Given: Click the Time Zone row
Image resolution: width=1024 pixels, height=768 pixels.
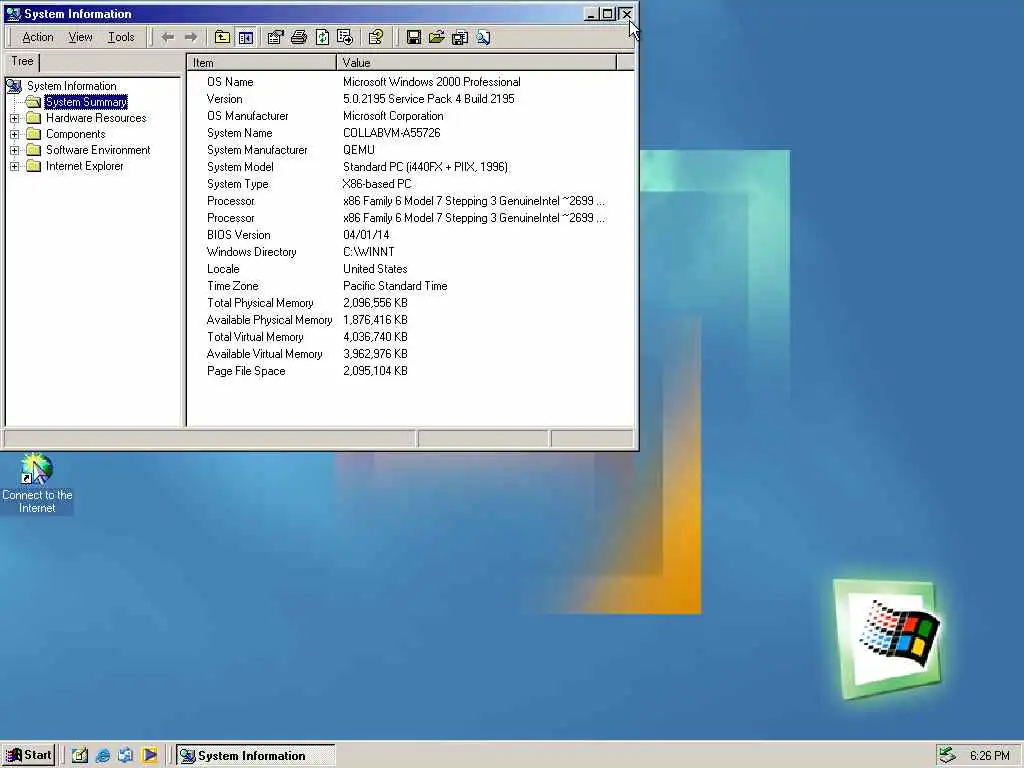Looking at the screenshot, I should [410, 285].
